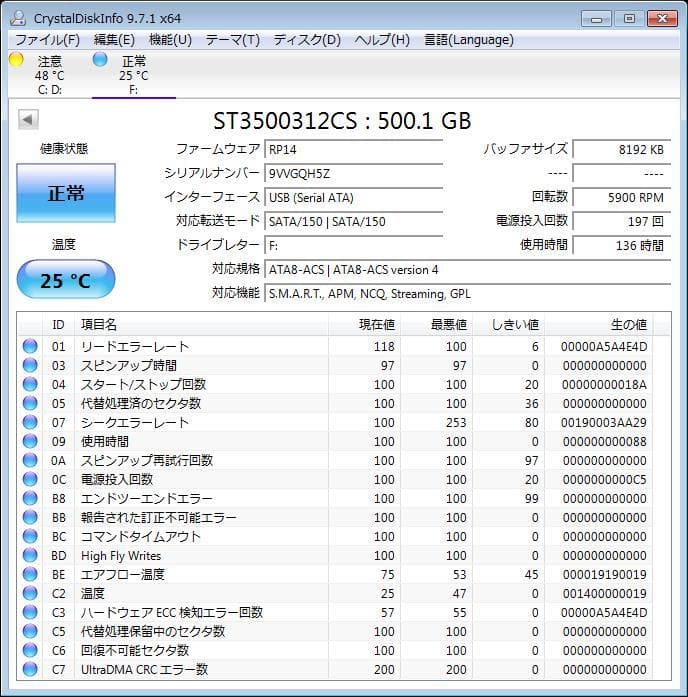Click the status orb for UltraDMA CRC row
The width and height of the screenshot is (688, 697).
(30, 670)
